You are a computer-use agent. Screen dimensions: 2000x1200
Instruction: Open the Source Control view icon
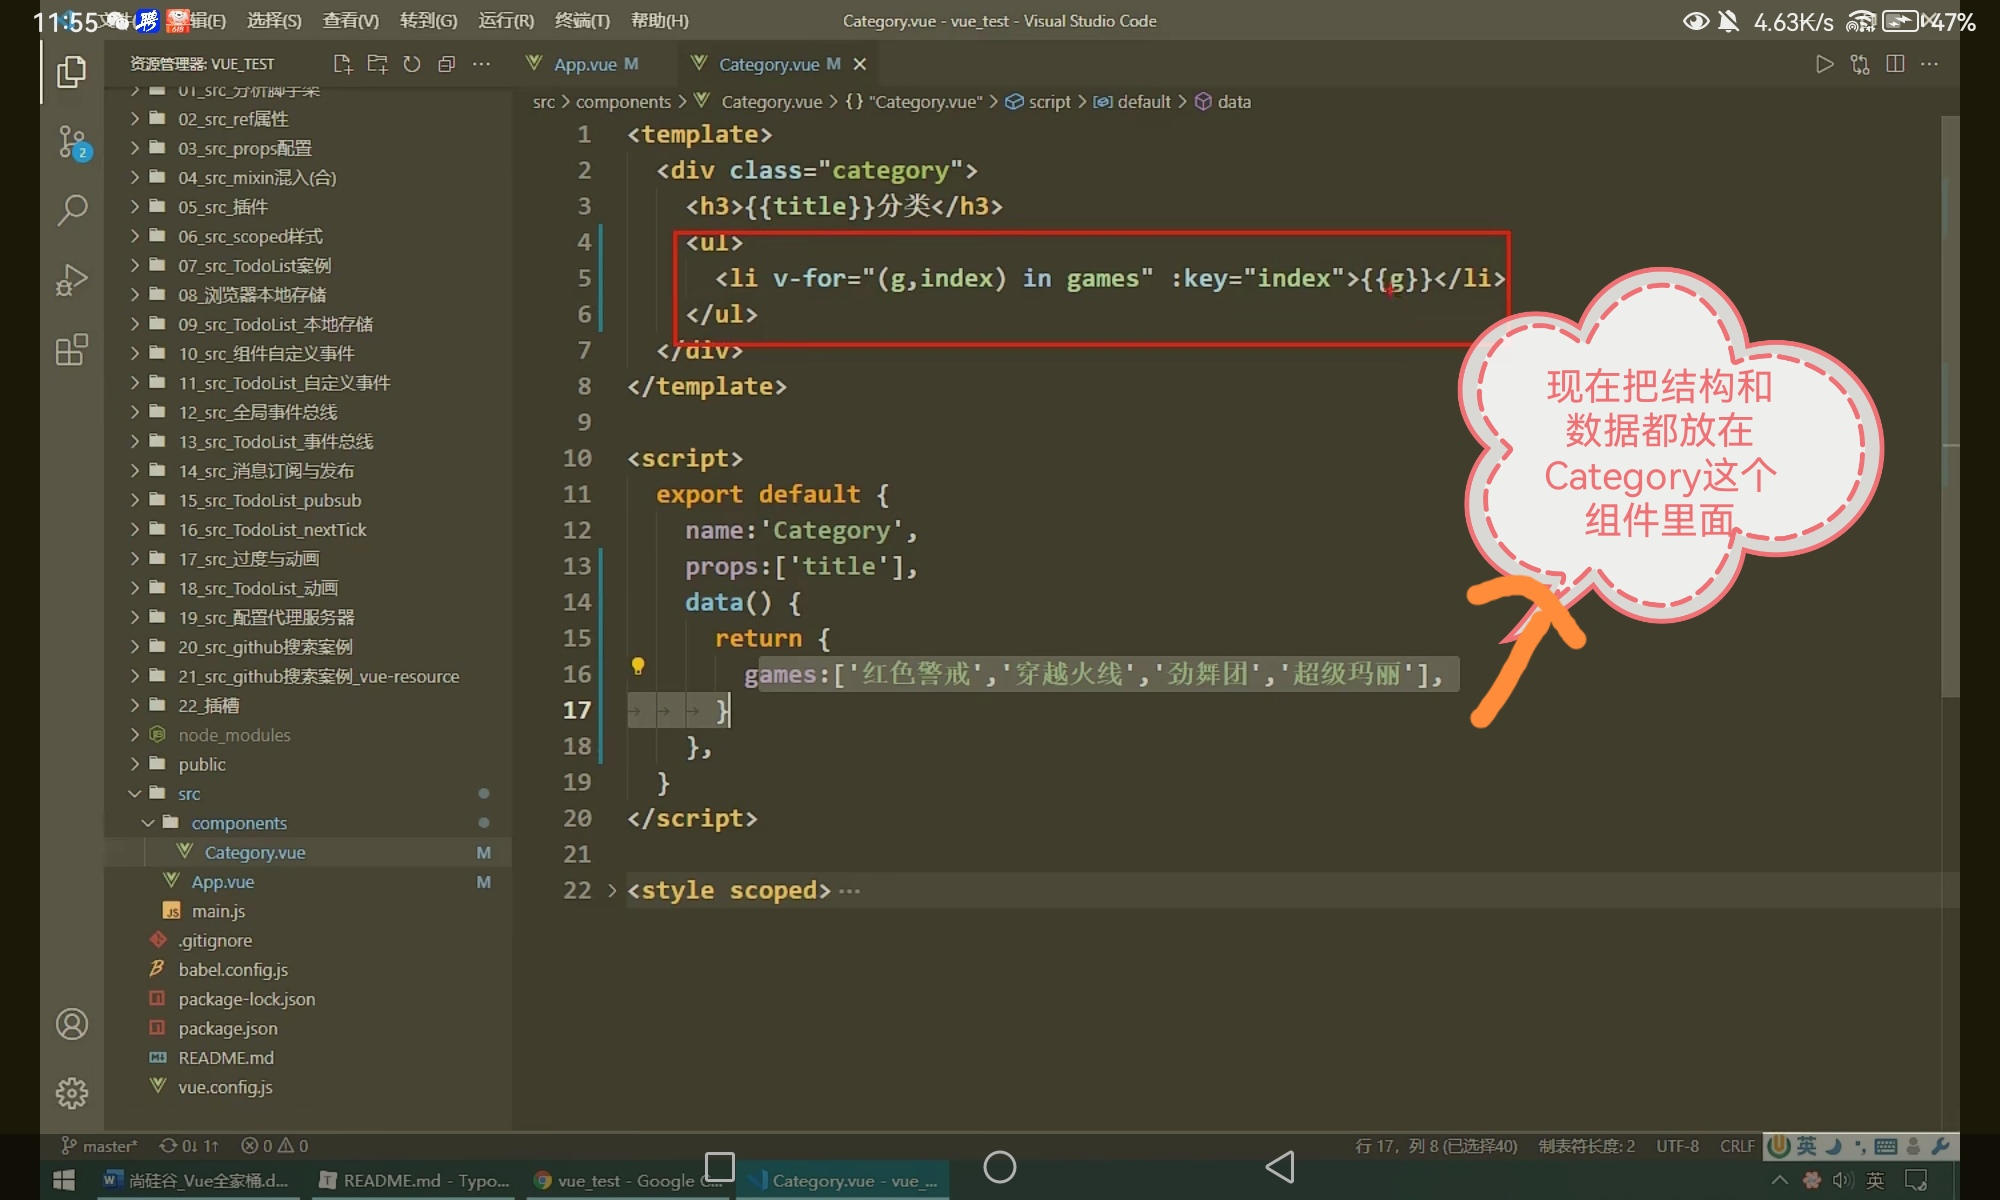tap(72, 142)
